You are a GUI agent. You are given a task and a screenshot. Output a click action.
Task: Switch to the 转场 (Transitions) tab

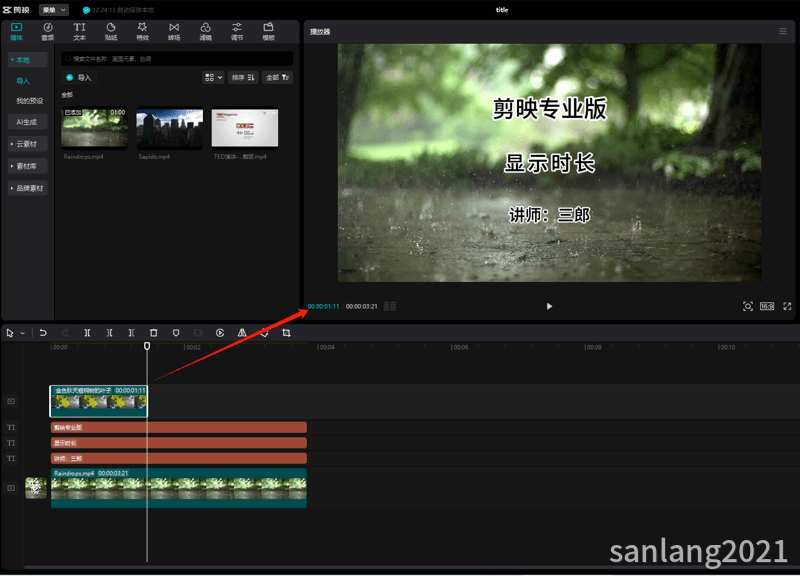[x=174, y=31]
